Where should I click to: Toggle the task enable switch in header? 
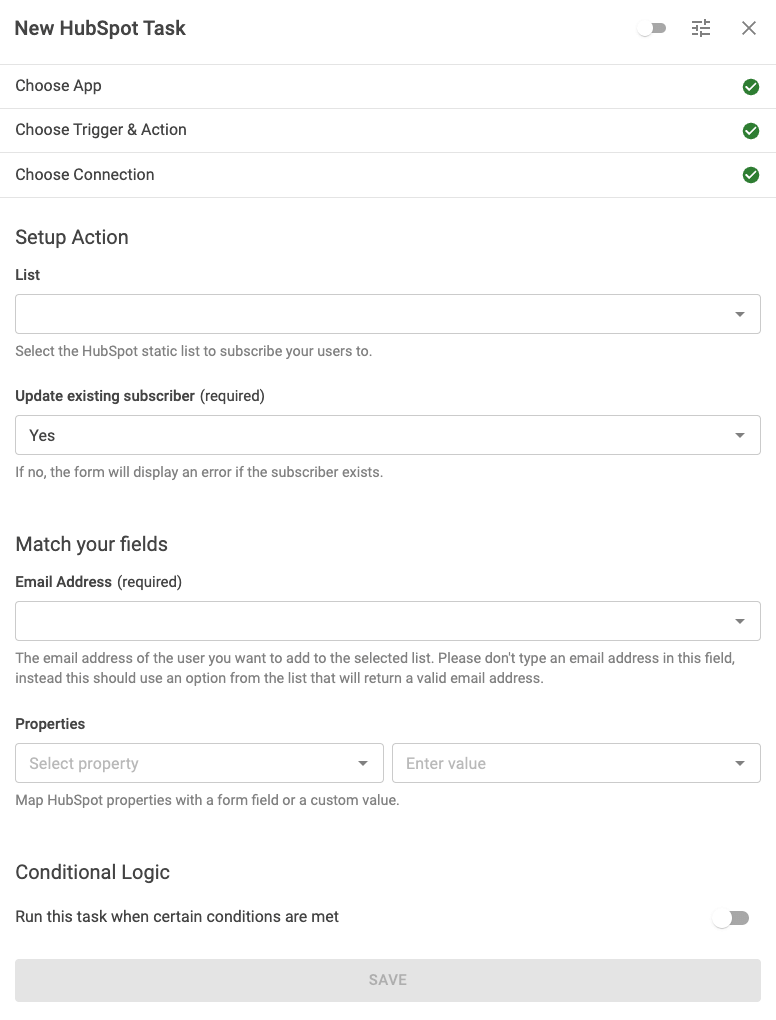pyautogui.click(x=652, y=28)
